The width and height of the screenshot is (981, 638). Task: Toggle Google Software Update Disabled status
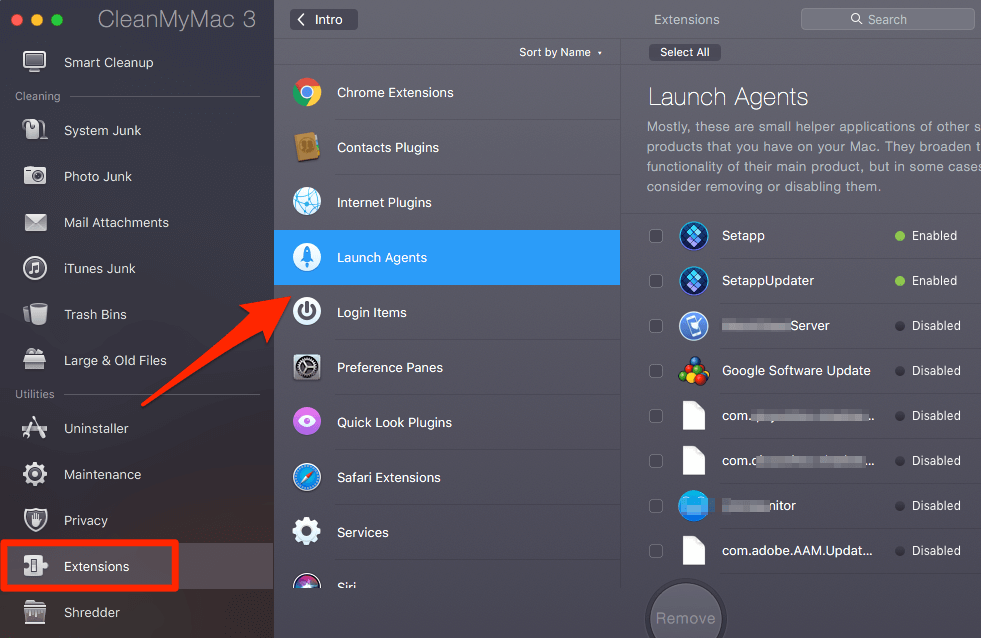pyautogui.click(x=928, y=371)
